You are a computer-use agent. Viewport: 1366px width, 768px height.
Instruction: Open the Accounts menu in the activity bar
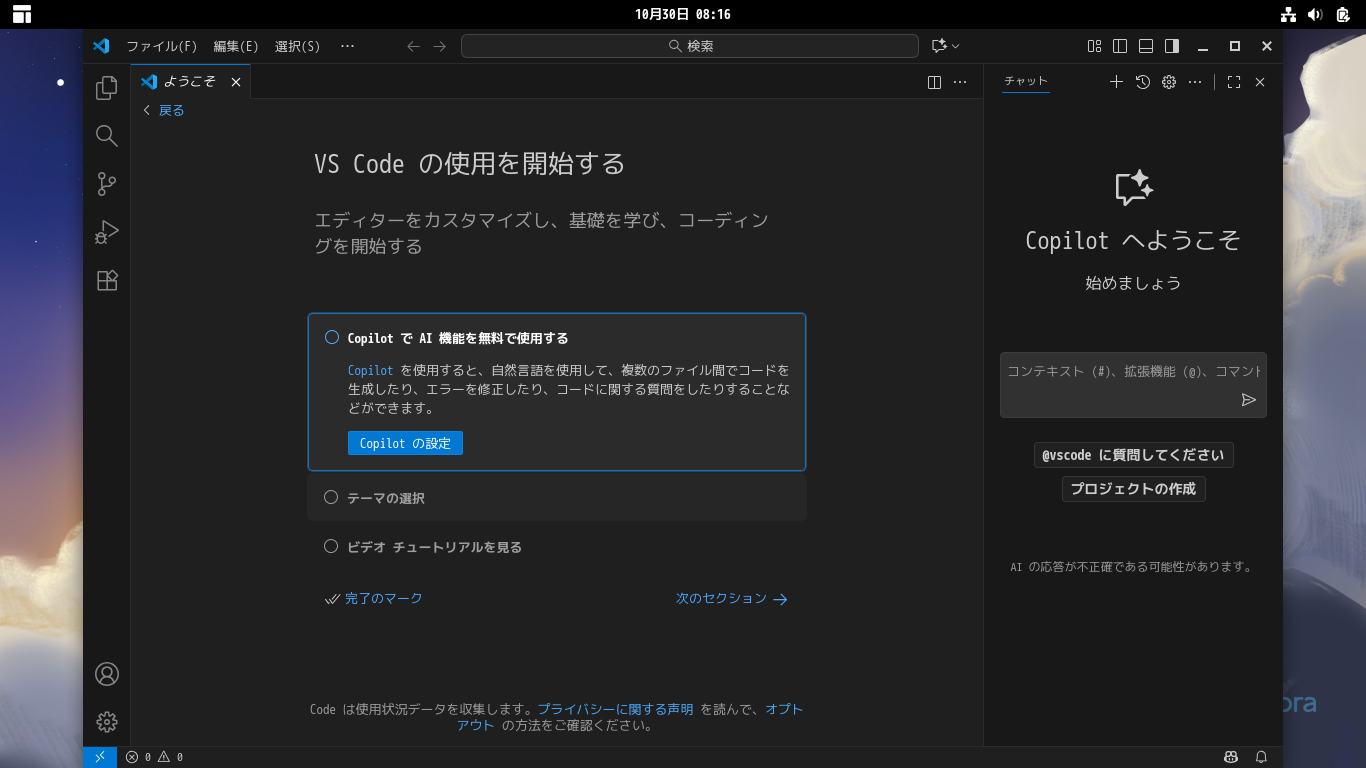[x=107, y=674]
